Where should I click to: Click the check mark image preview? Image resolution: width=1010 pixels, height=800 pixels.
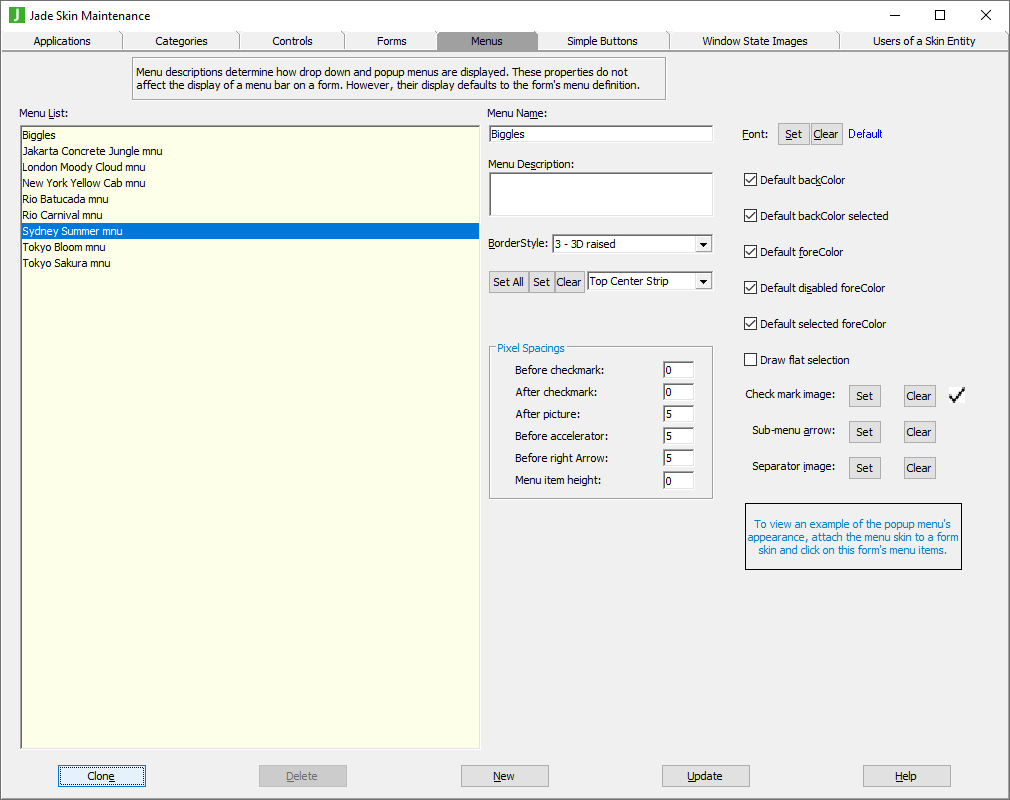pyautogui.click(x=957, y=396)
